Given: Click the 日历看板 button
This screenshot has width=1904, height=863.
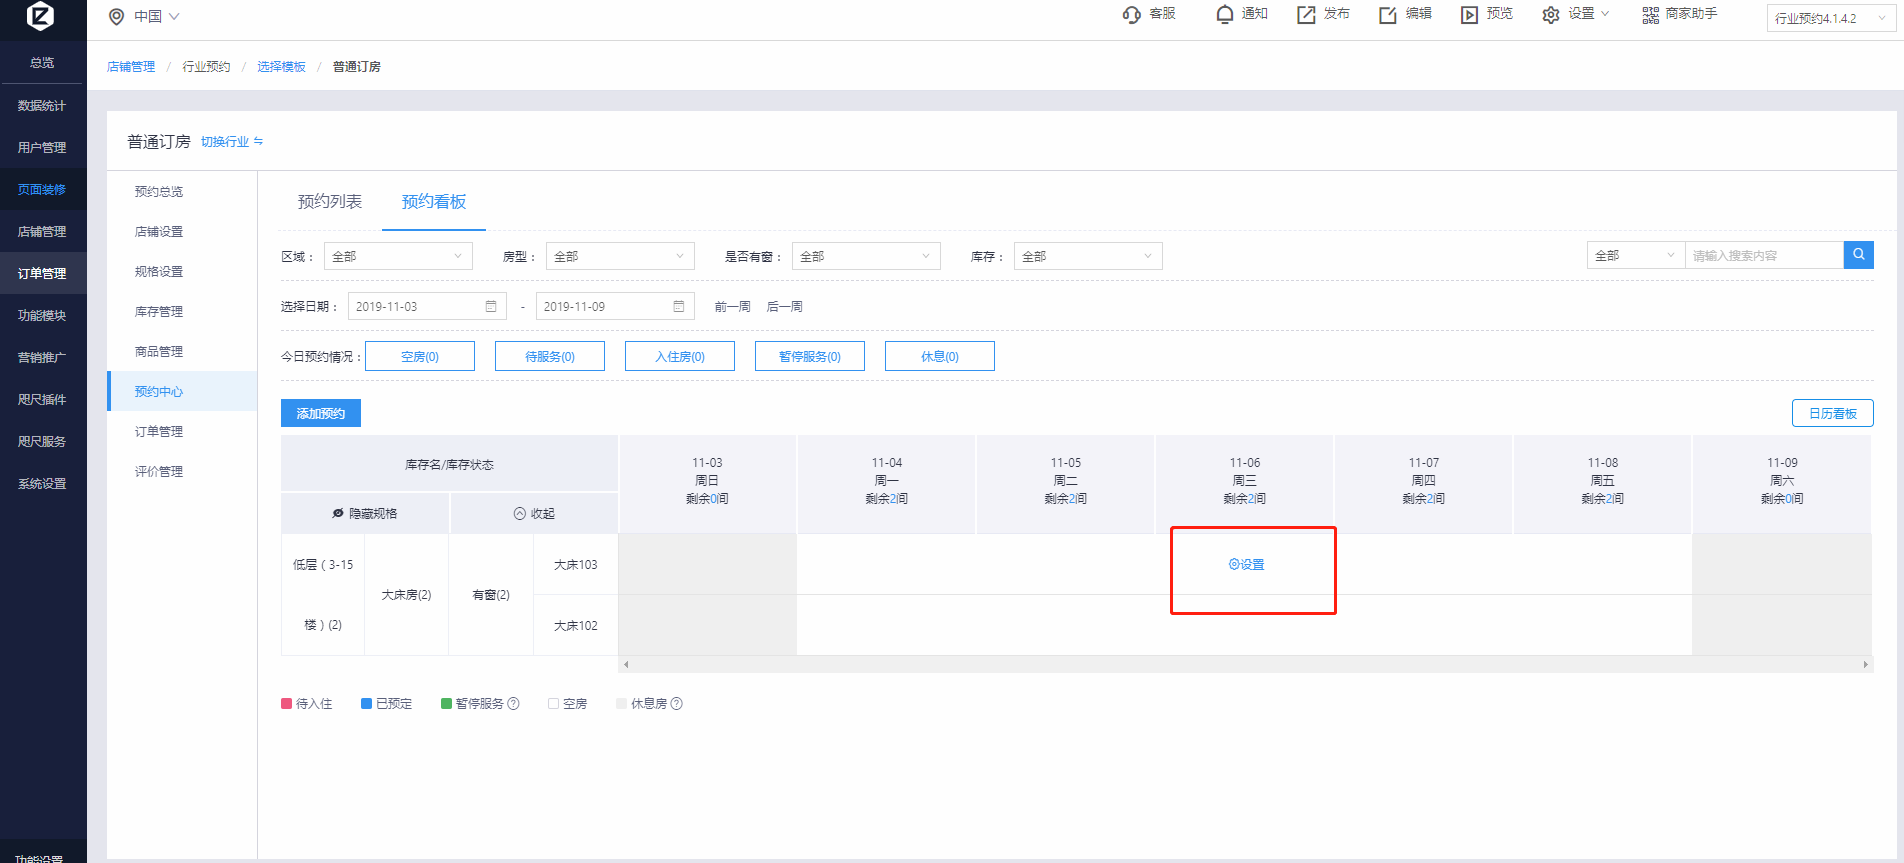Looking at the screenshot, I should [1832, 413].
